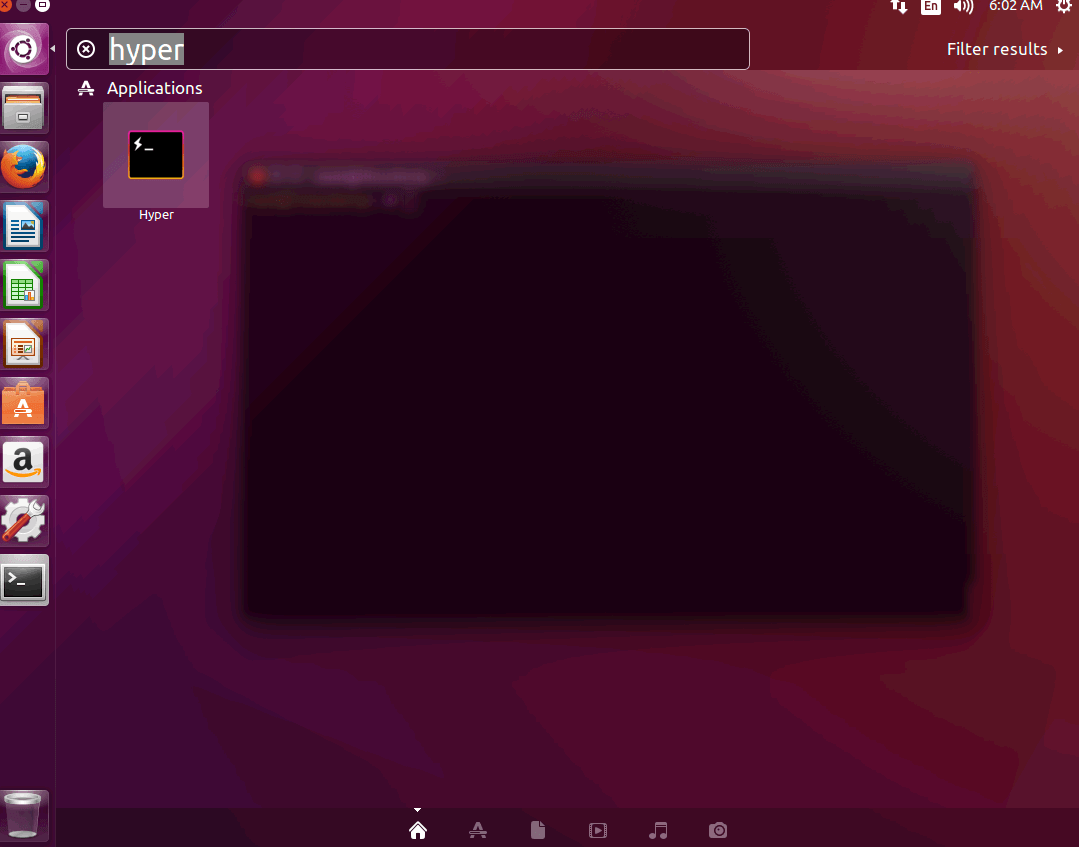Open LibreOffice Calc from launcher
1079x847 pixels.
[x=24, y=285]
